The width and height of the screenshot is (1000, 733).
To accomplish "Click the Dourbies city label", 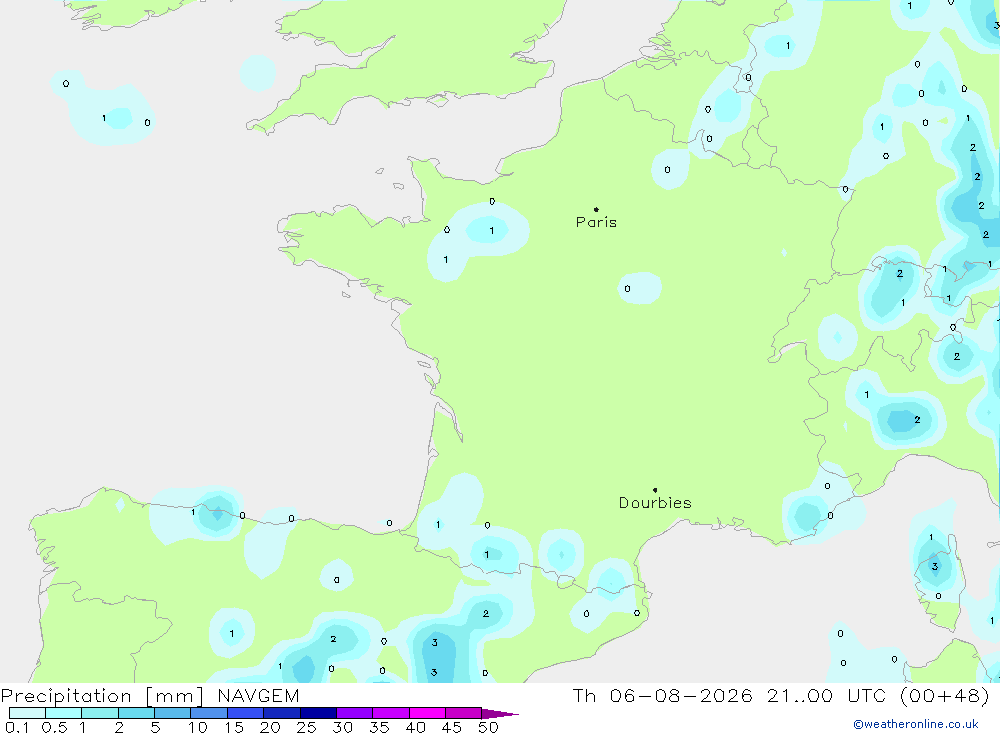I will pos(655,503).
